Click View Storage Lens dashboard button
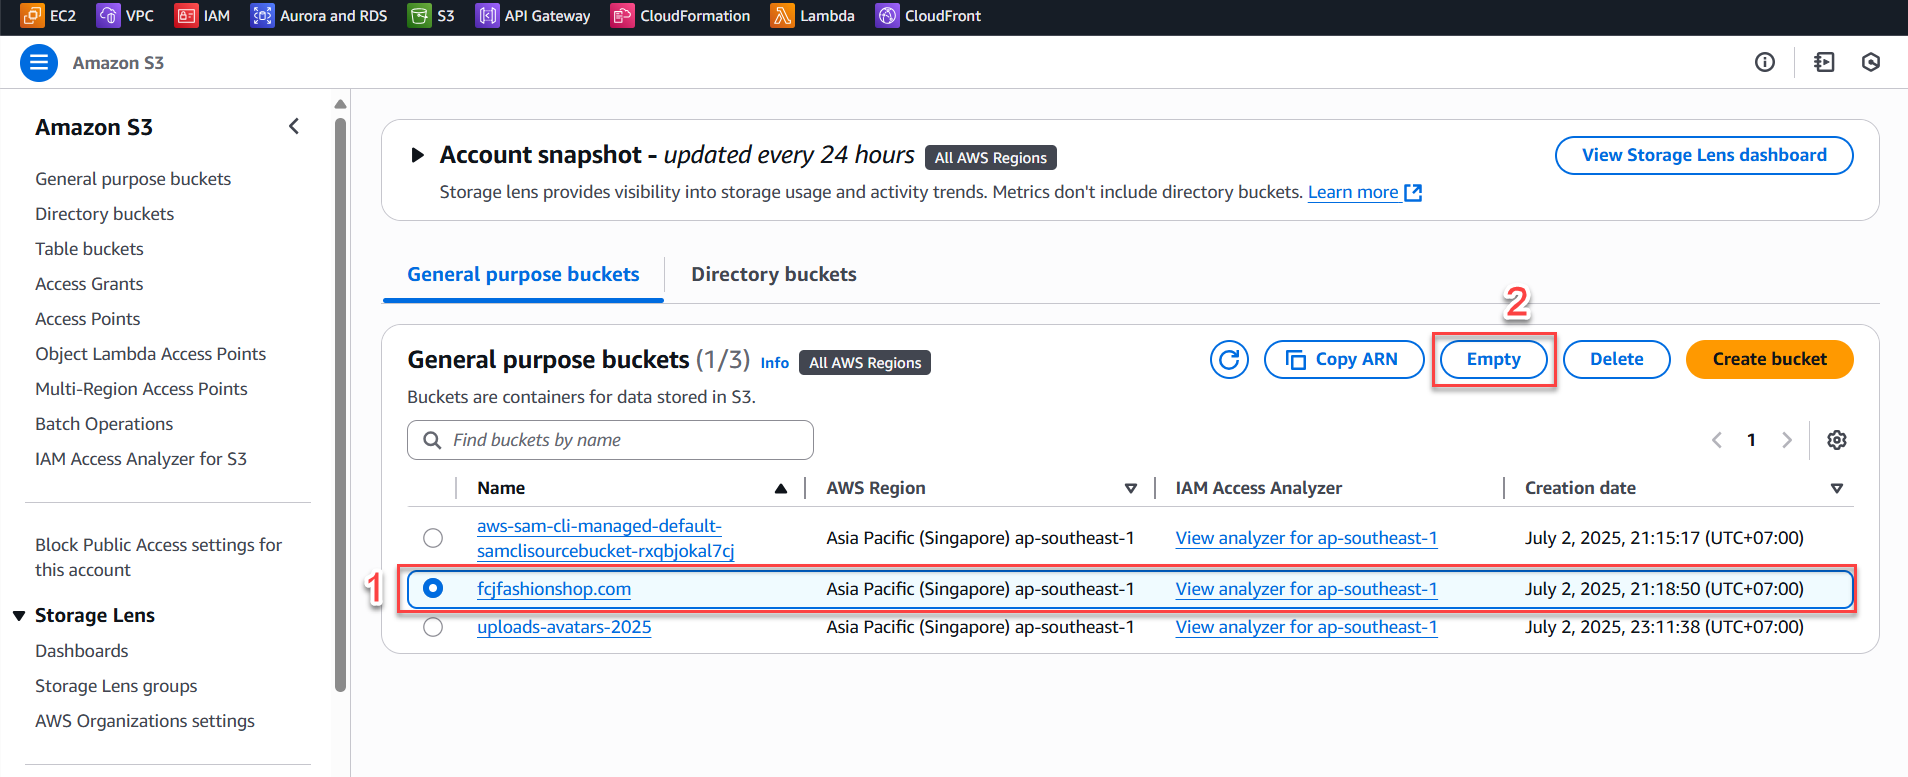 point(1704,155)
